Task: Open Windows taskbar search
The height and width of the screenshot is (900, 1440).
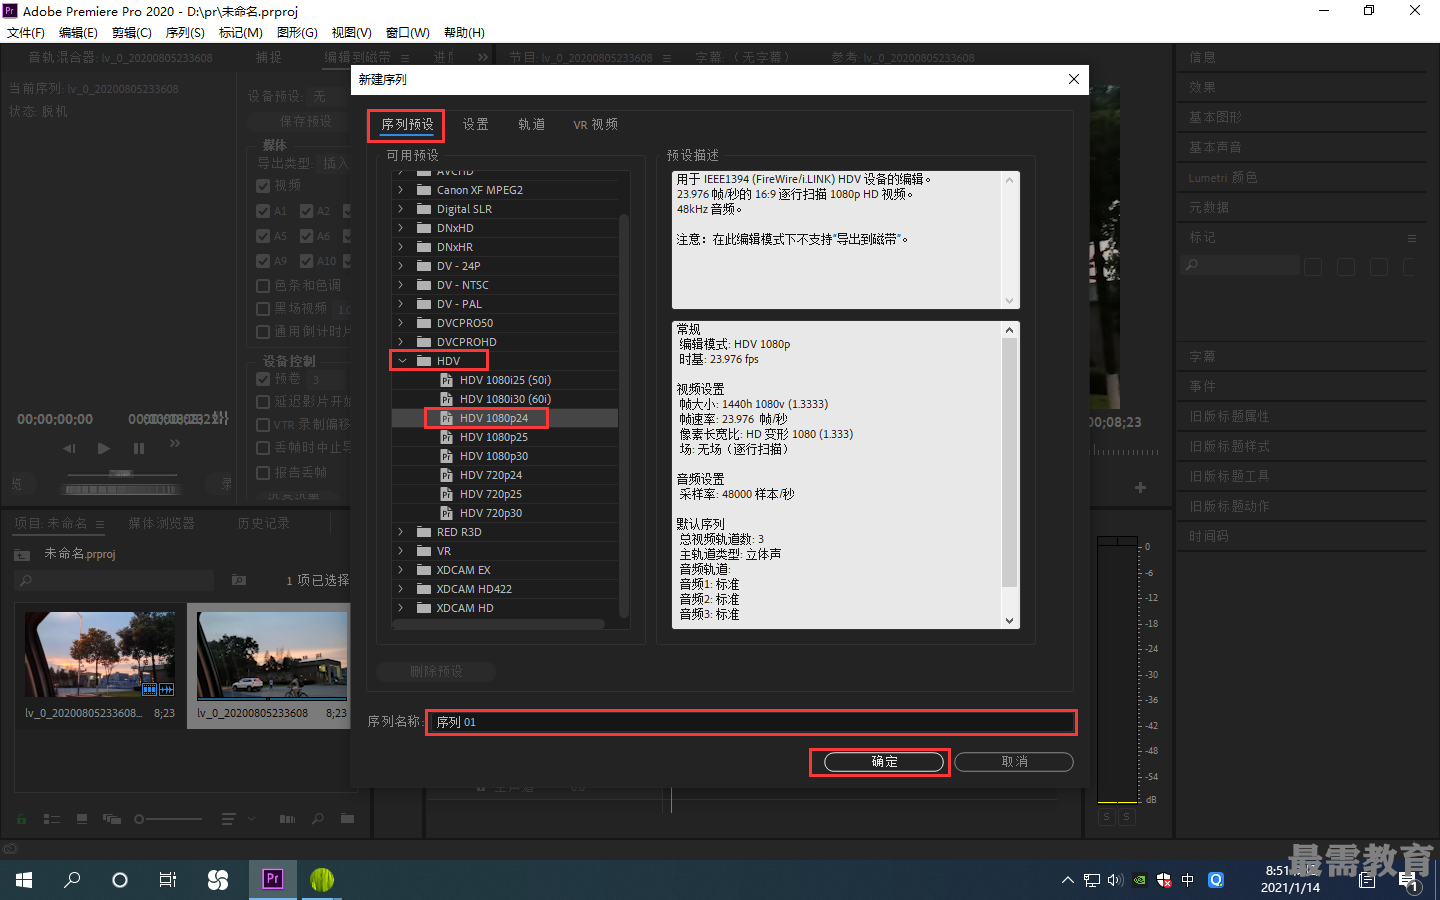Action: point(72,880)
